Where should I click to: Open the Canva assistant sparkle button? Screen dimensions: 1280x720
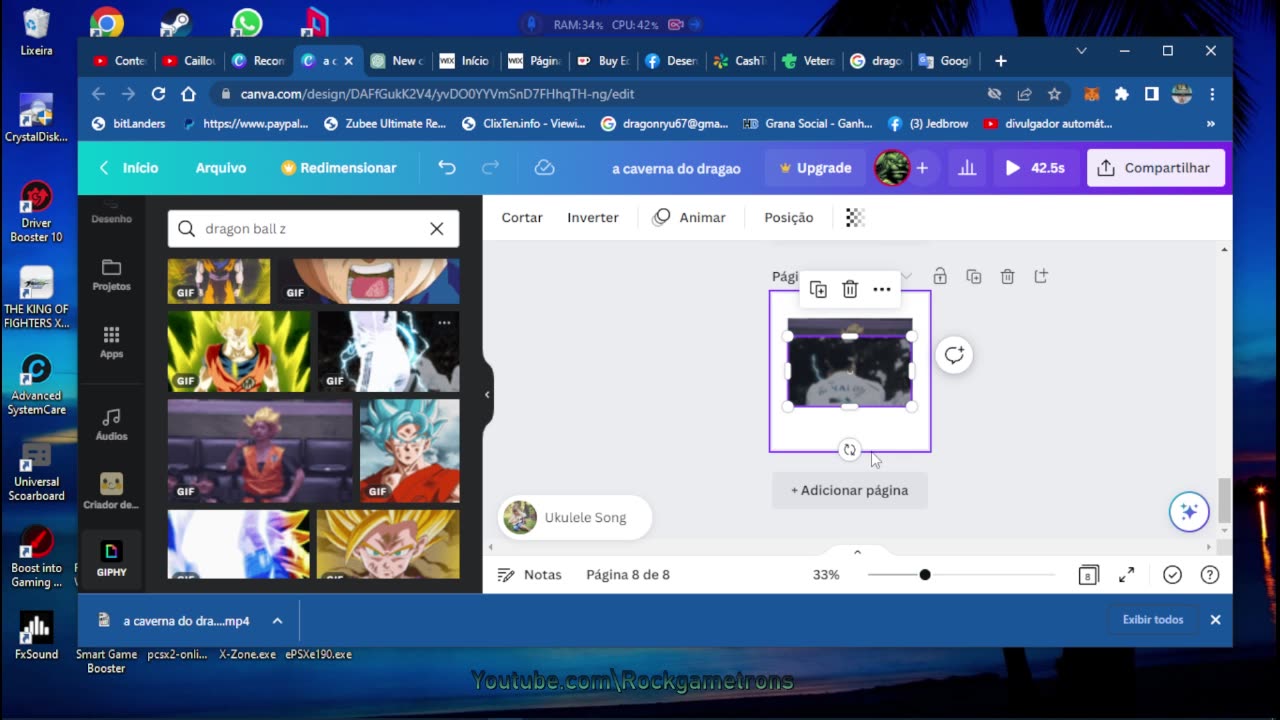point(1189,512)
